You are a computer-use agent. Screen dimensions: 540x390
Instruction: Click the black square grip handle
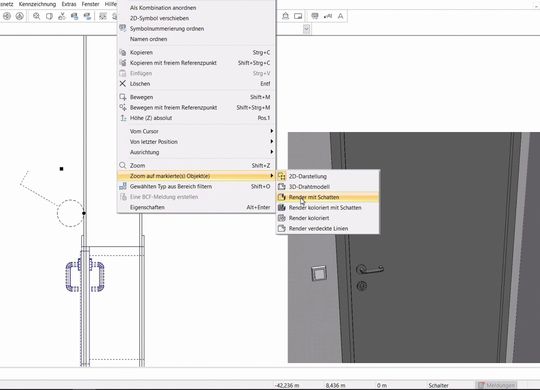coord(61,169)
